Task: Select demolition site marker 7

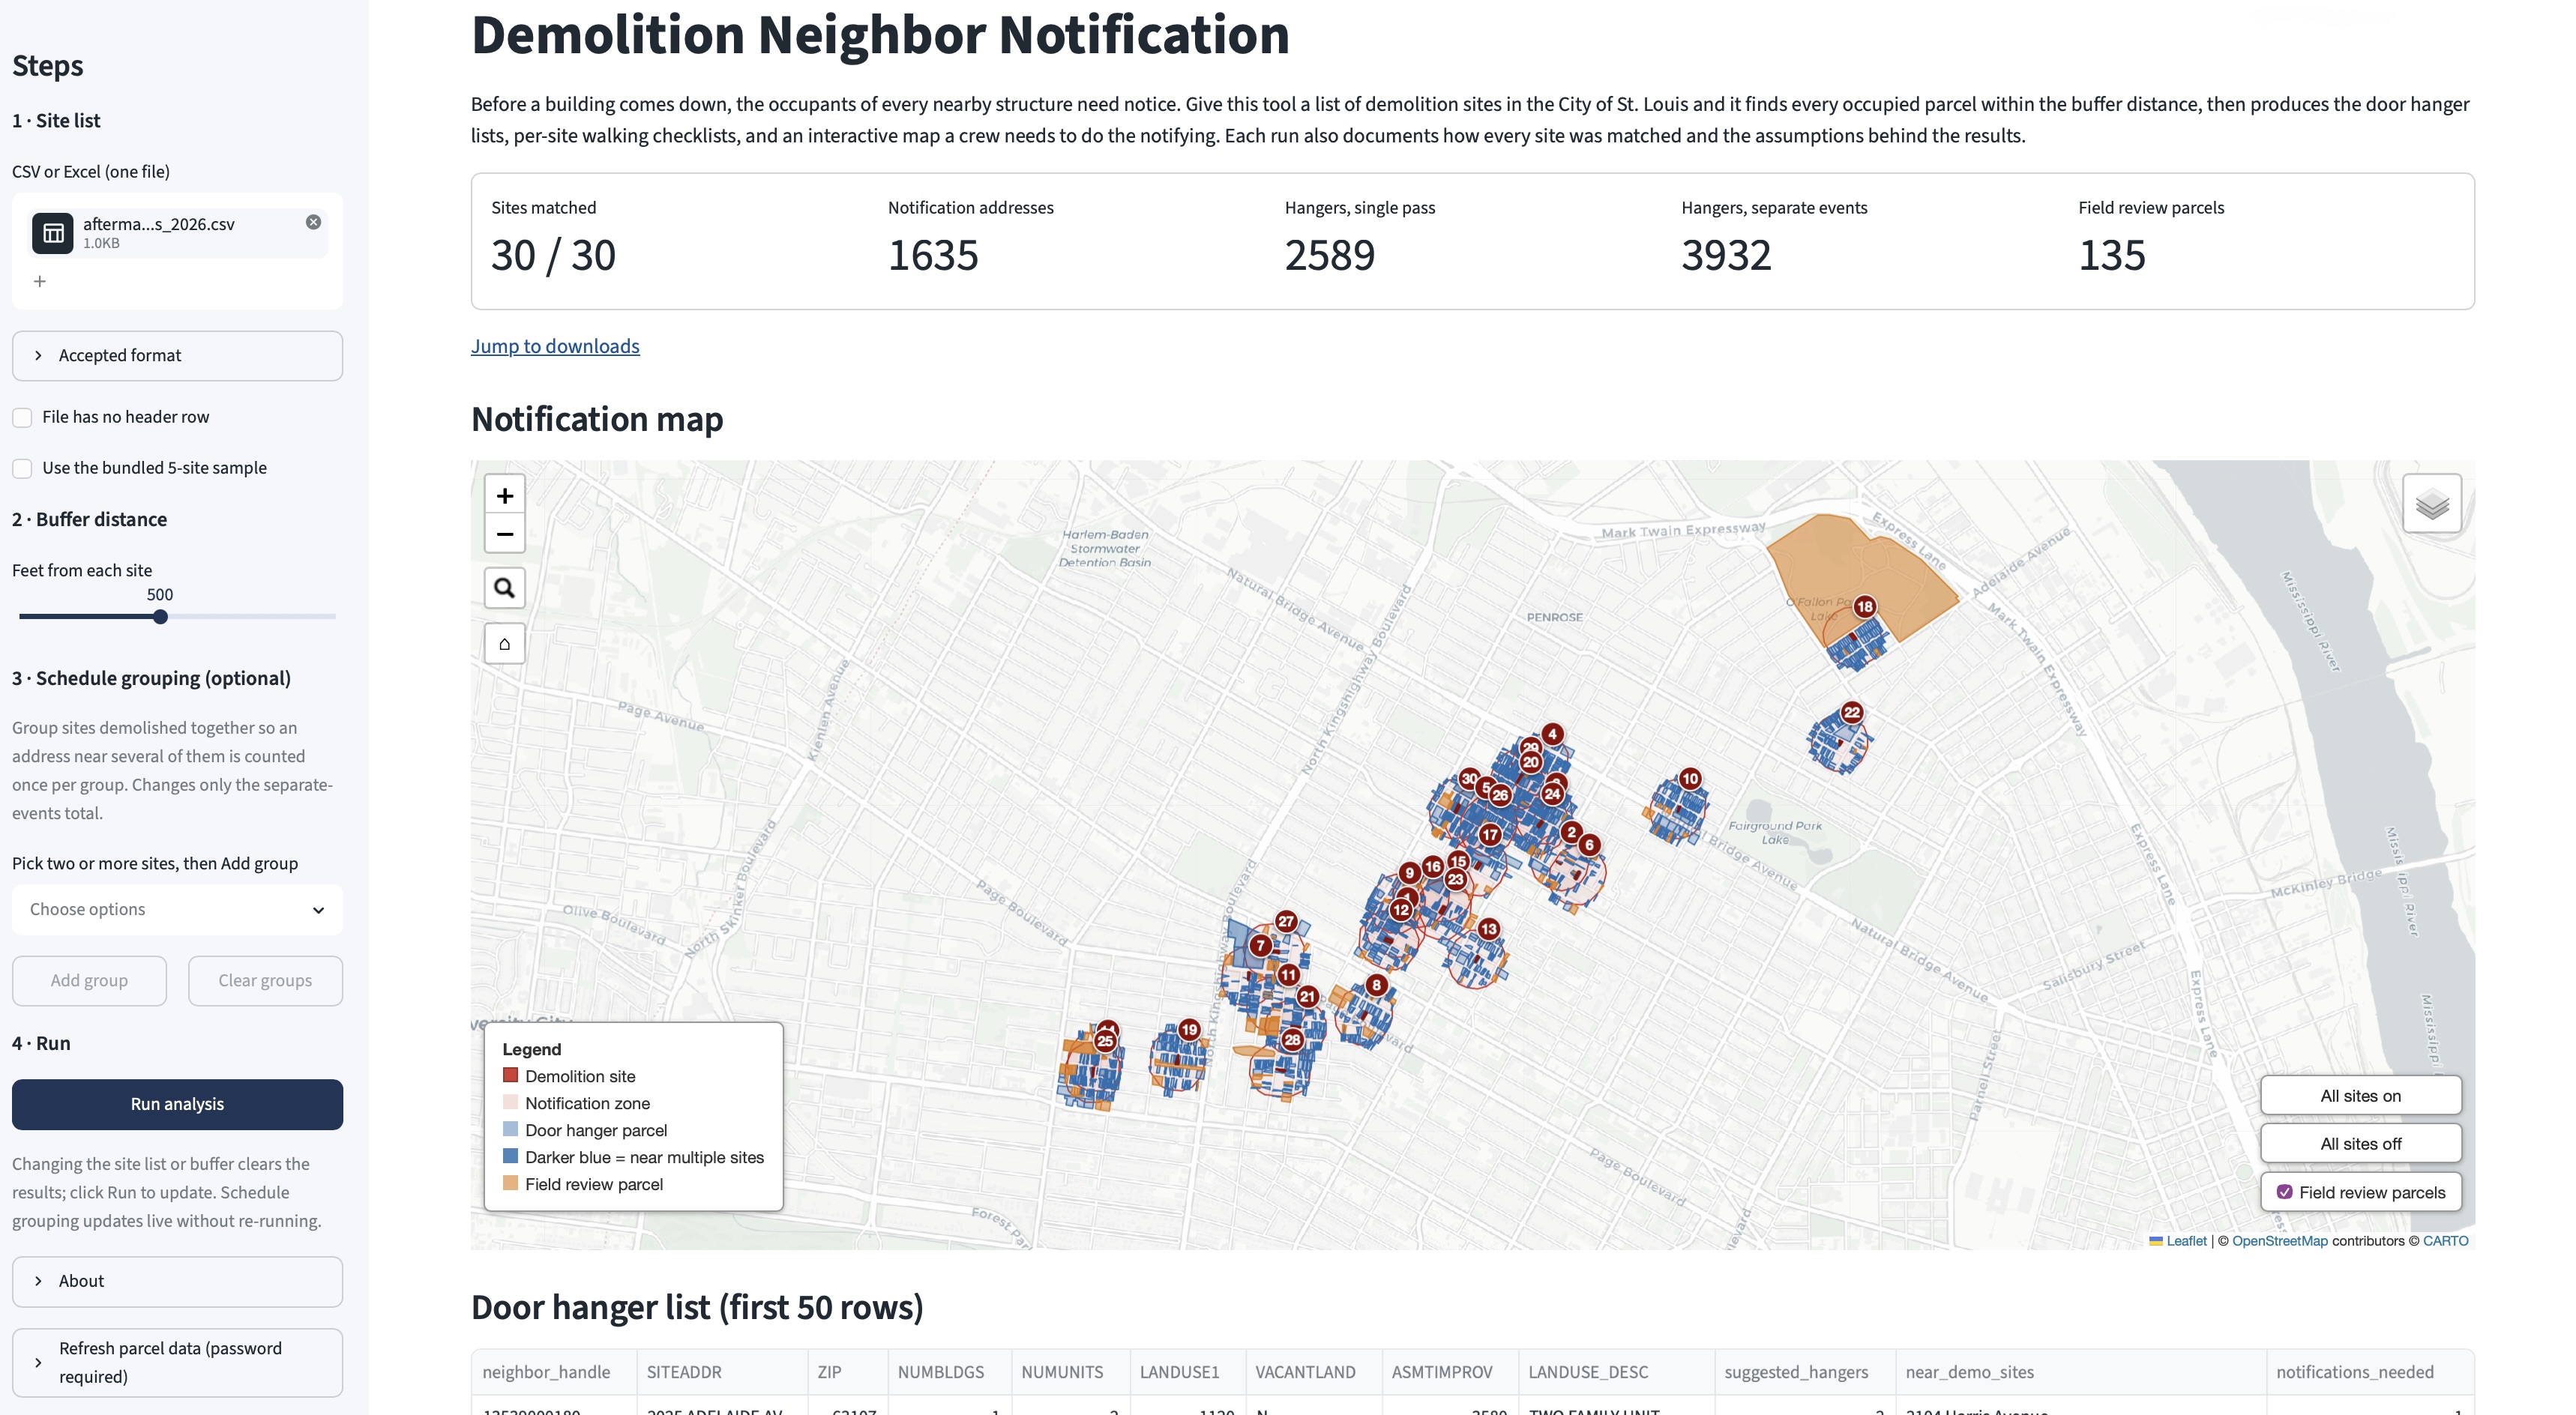Action: pos(1261,945)
